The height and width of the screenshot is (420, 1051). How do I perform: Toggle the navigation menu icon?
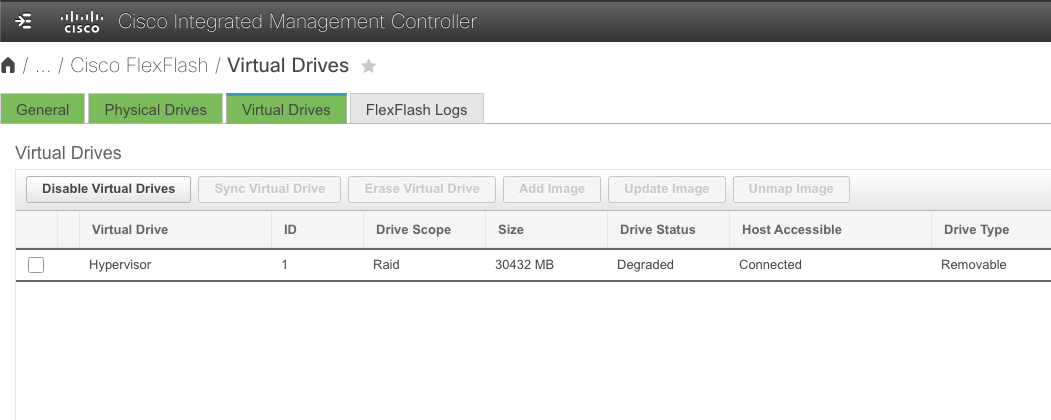click(23, 21)
